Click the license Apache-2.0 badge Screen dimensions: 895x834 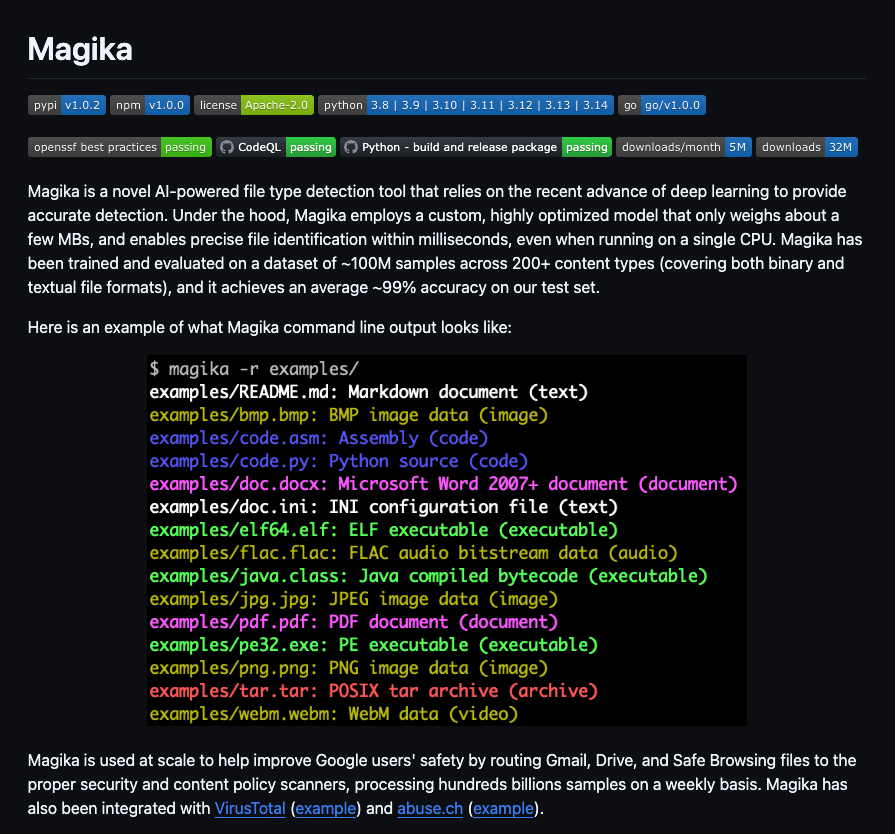coord(253,105)
